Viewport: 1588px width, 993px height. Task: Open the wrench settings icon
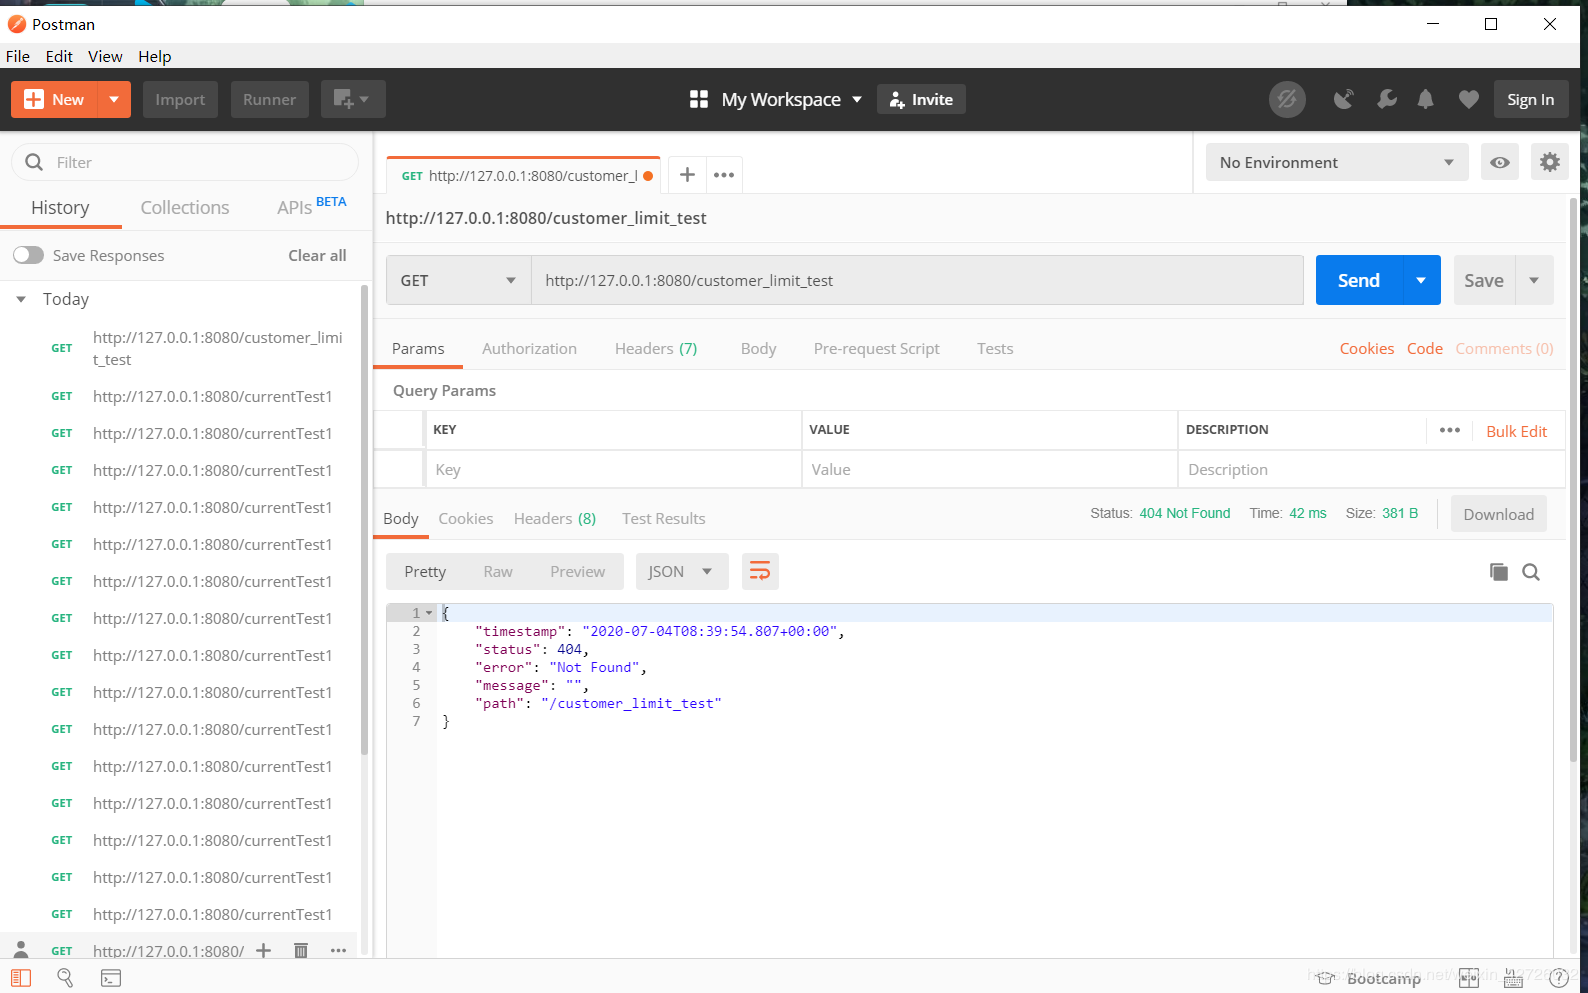point(1386,99)
